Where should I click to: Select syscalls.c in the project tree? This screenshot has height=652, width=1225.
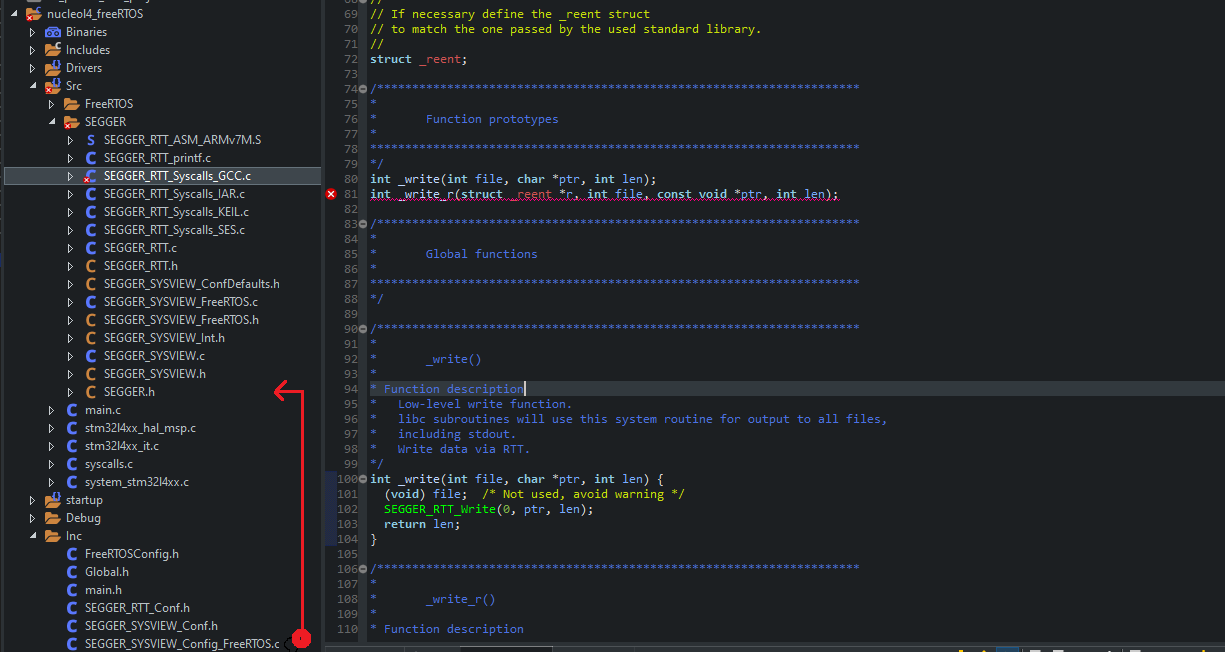108,464
